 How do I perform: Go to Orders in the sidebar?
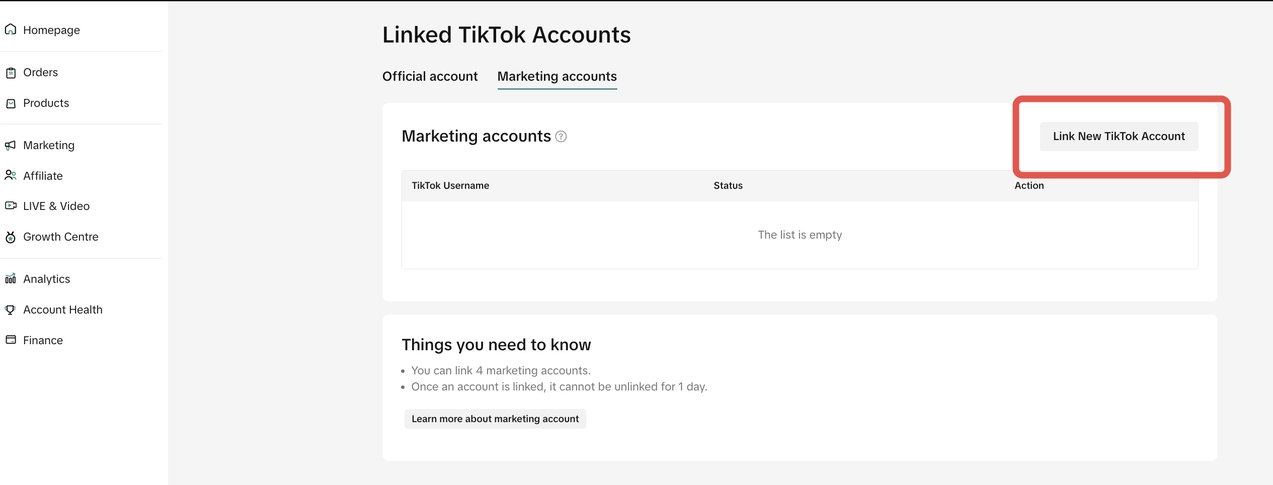[41, 73]
